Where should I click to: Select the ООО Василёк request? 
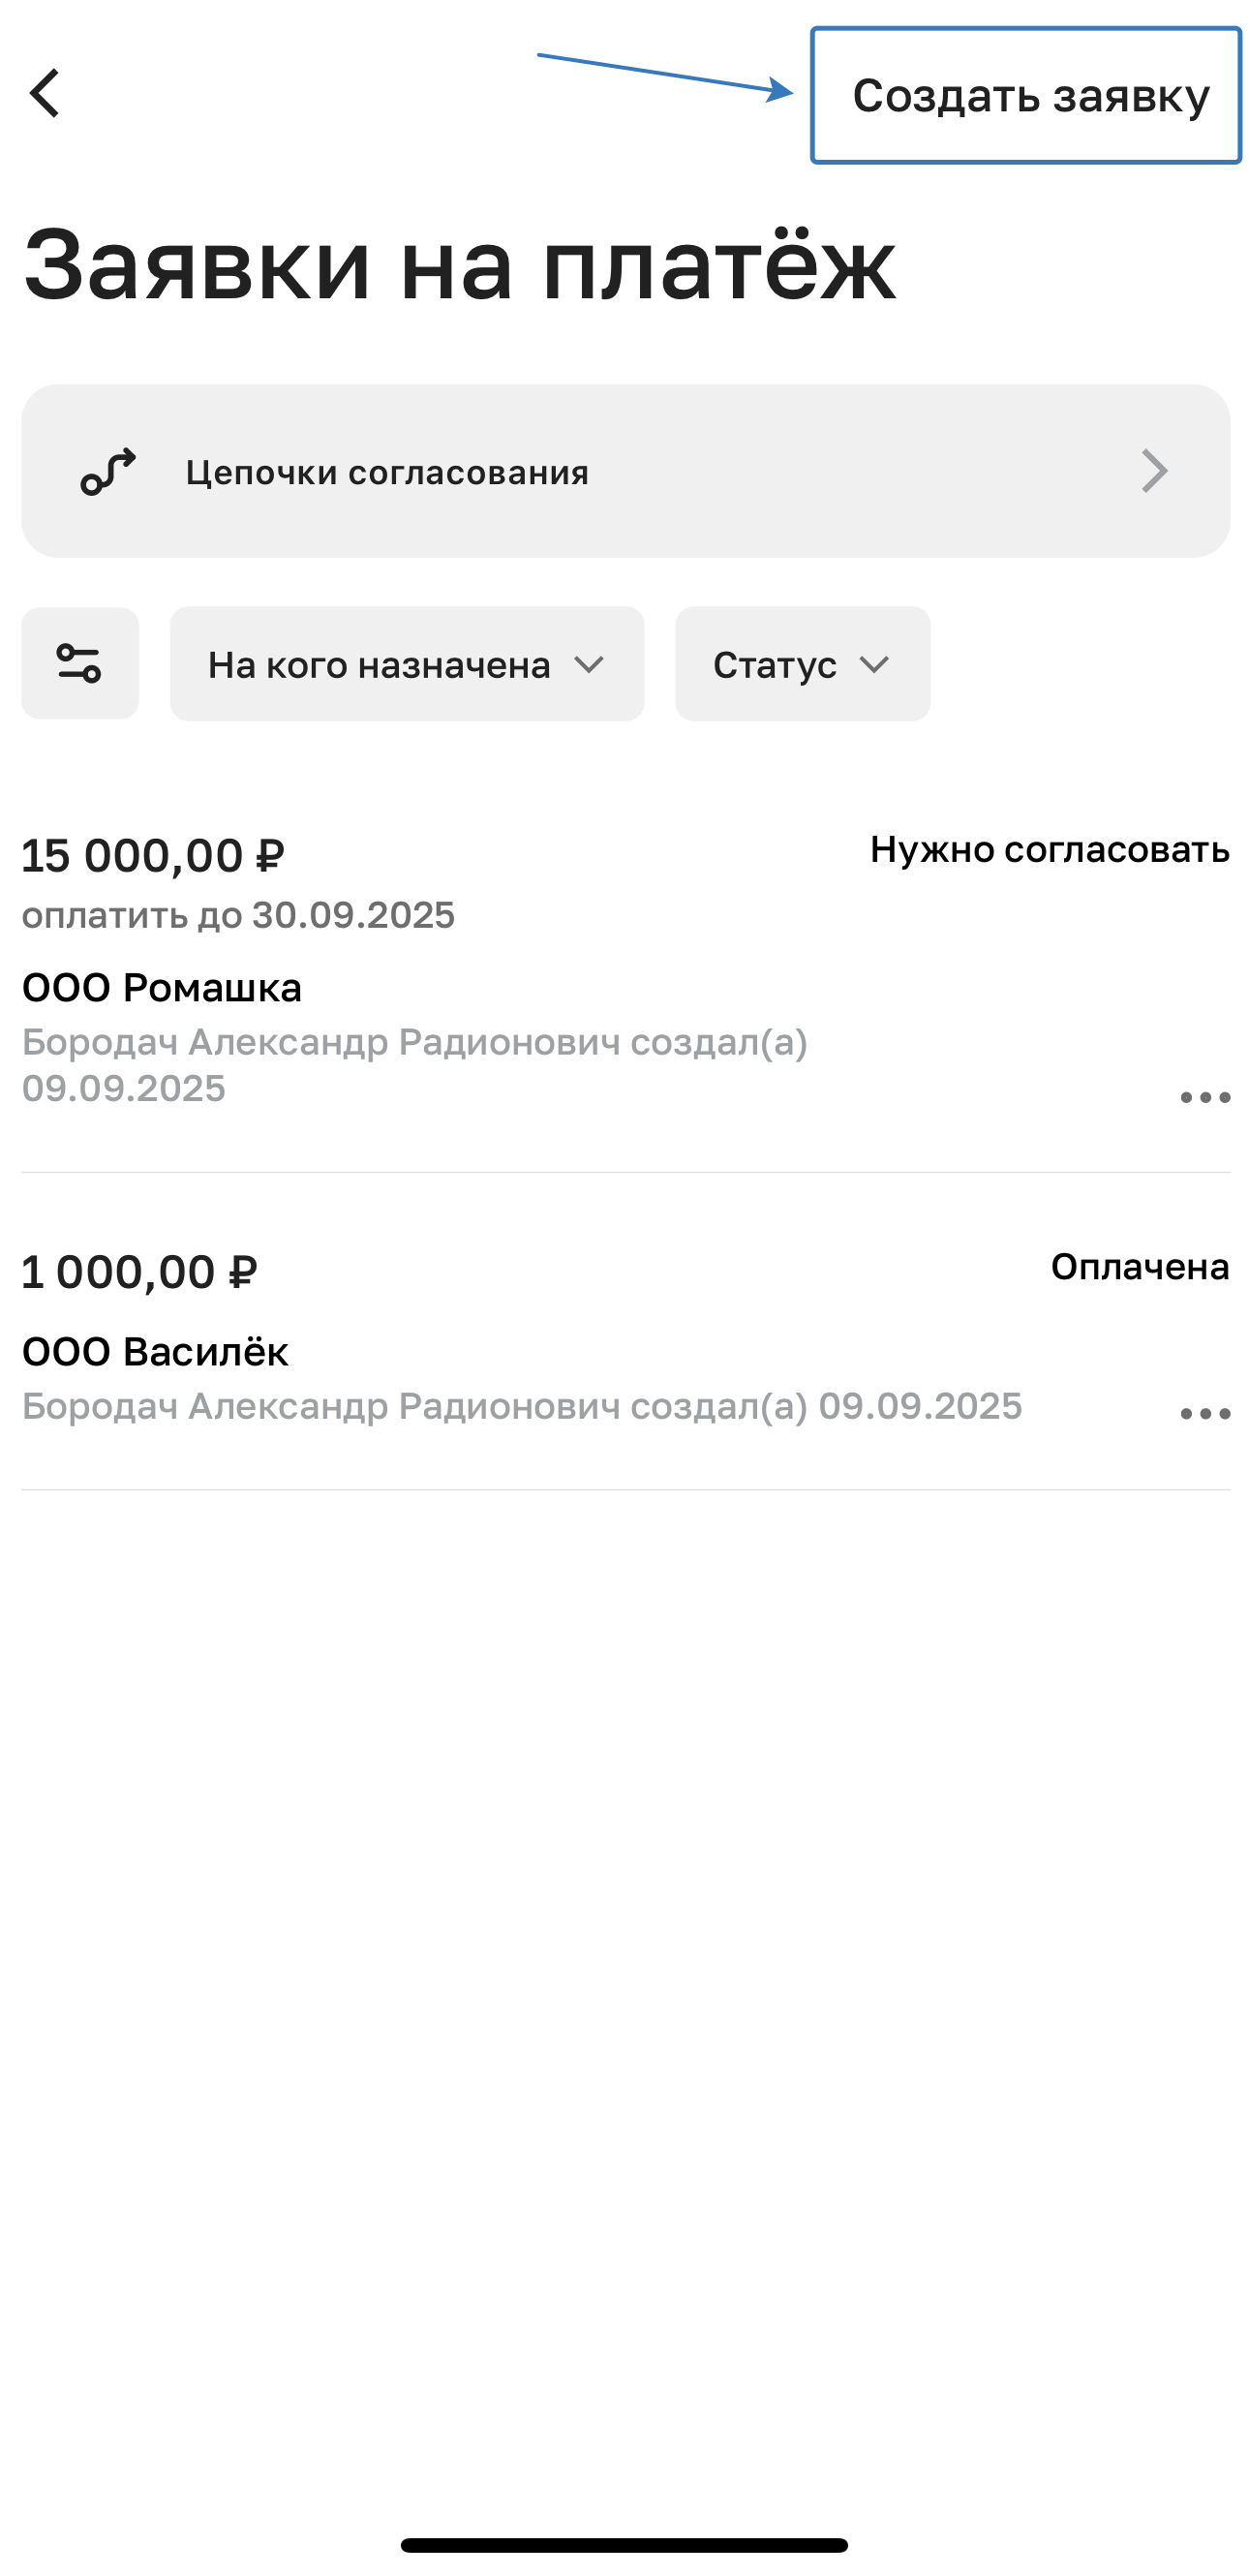155,1352
